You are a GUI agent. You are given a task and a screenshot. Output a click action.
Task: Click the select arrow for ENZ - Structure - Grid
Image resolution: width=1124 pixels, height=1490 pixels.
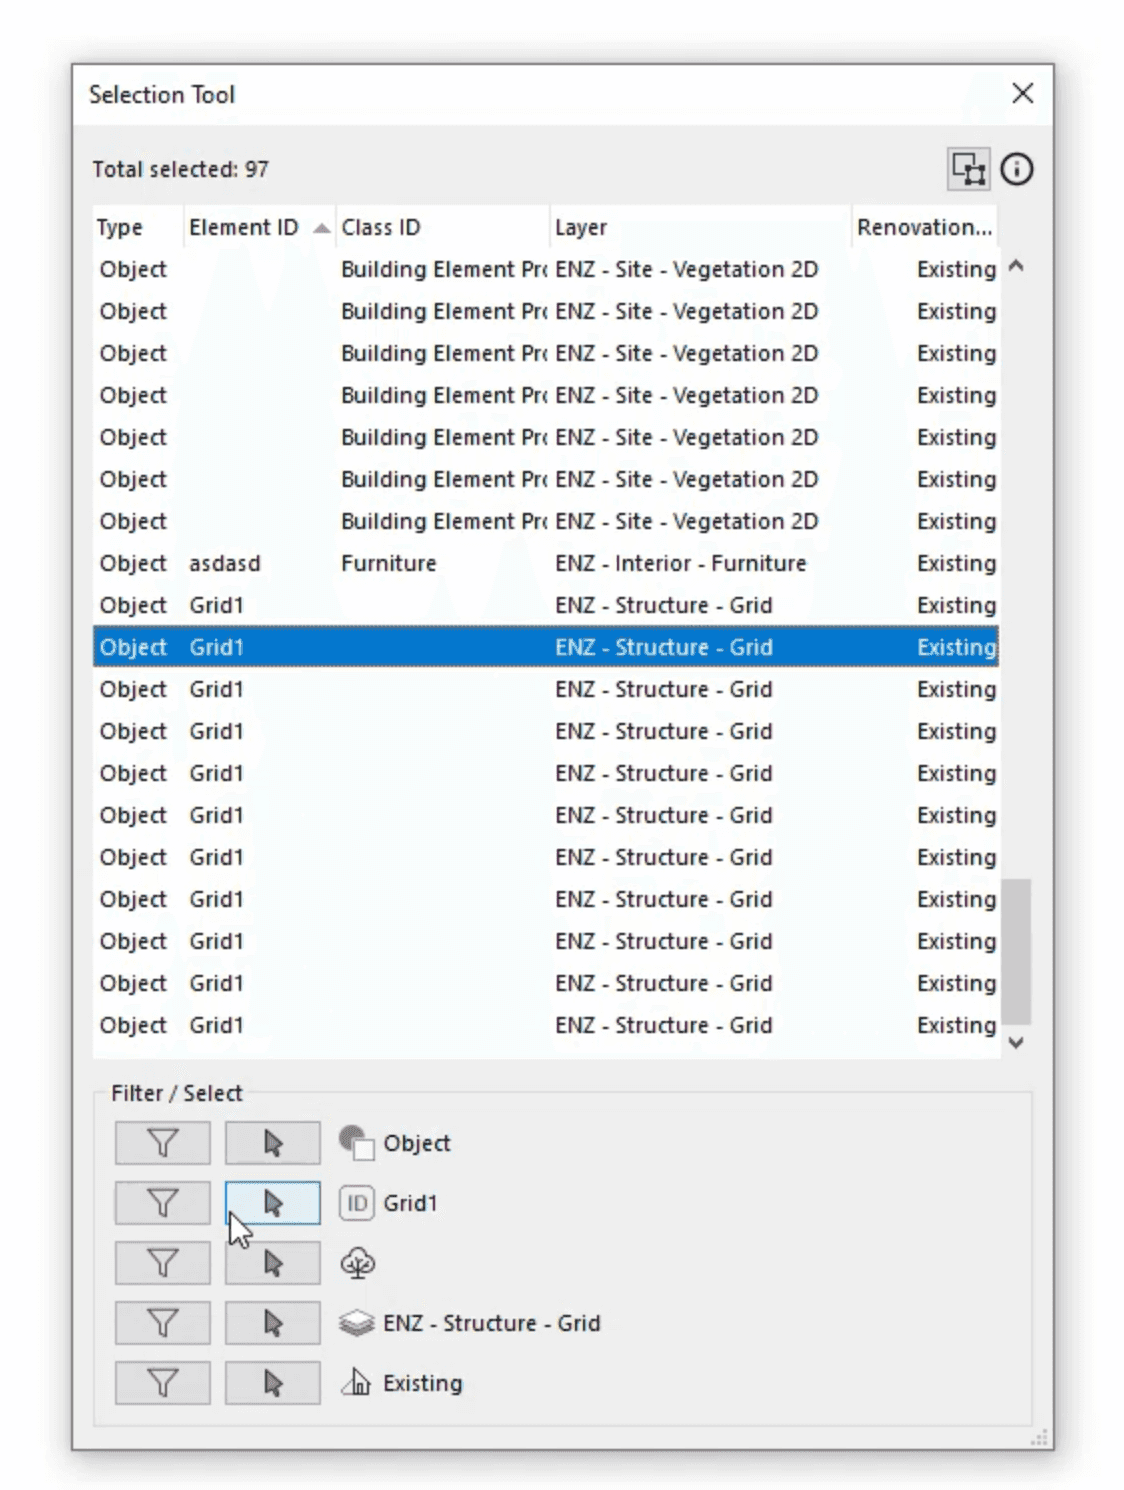tap(272, 1322)
